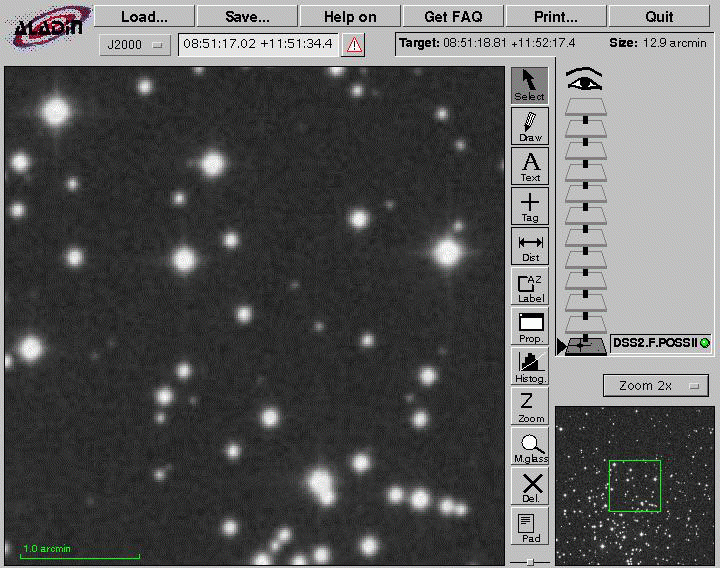
Task: Click the small slider handle below toolbar
Action: (x=530, y=562)
